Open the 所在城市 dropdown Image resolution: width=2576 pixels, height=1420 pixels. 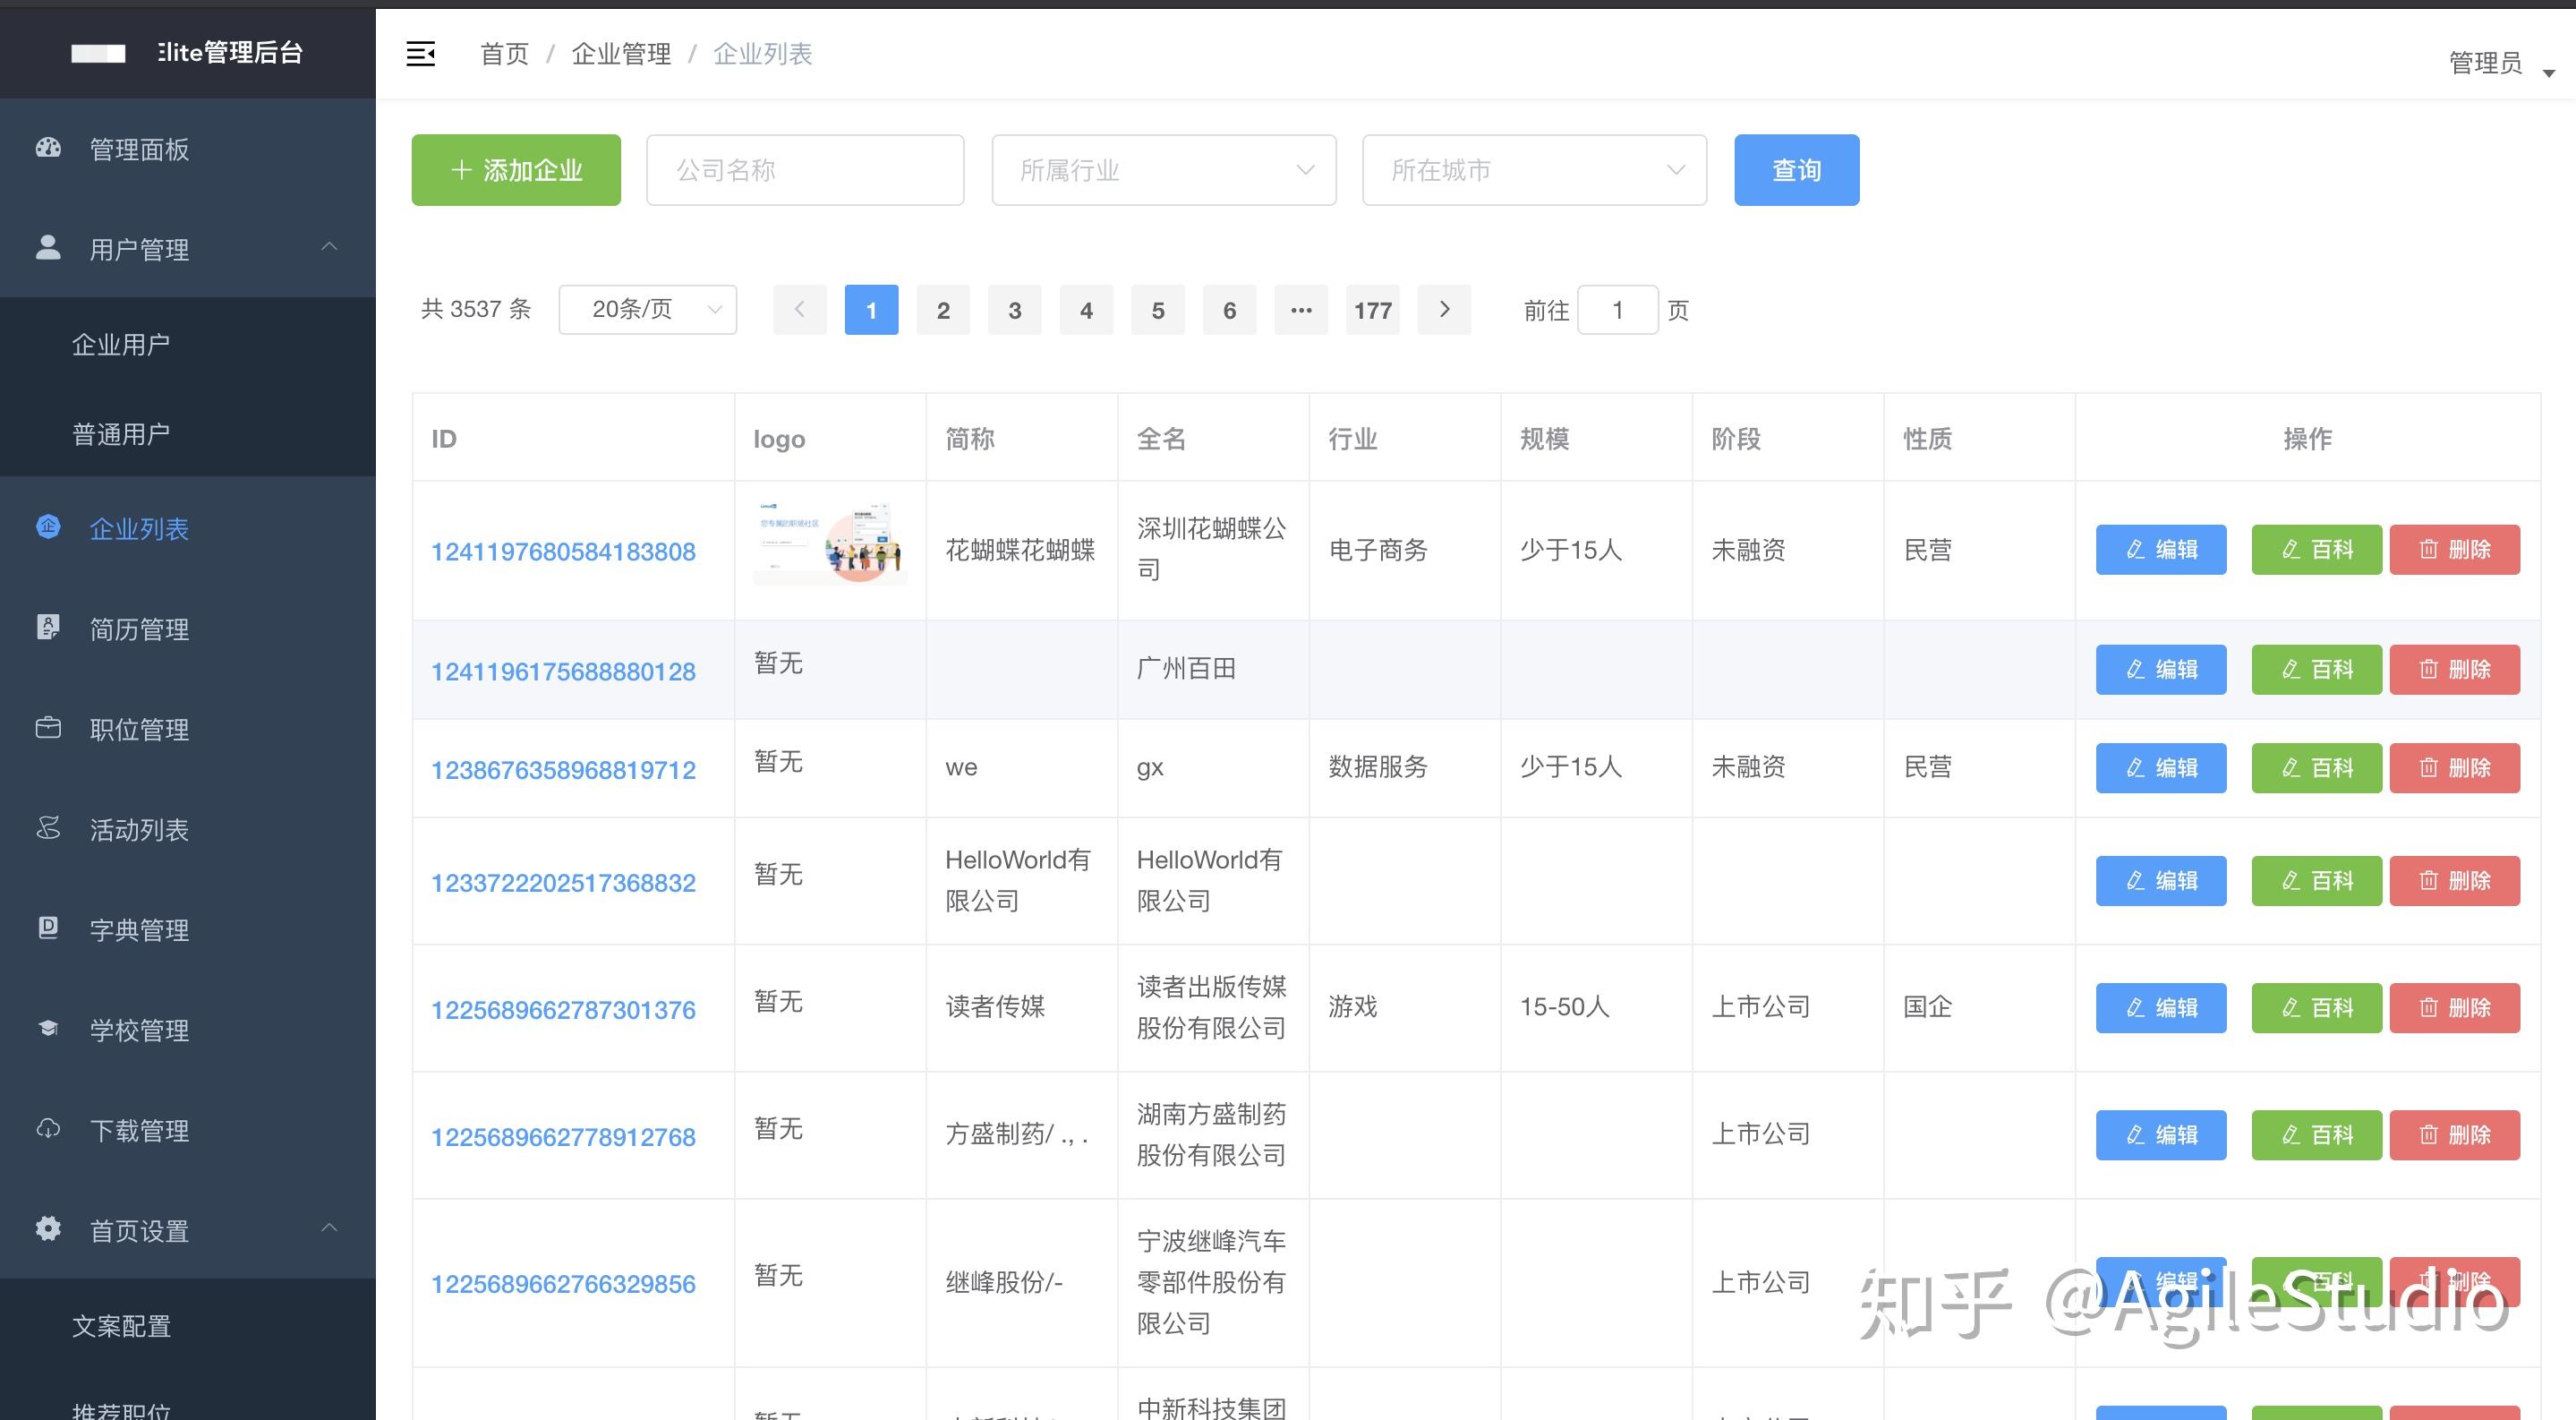pyautogui.click(x=1534, y=170)
